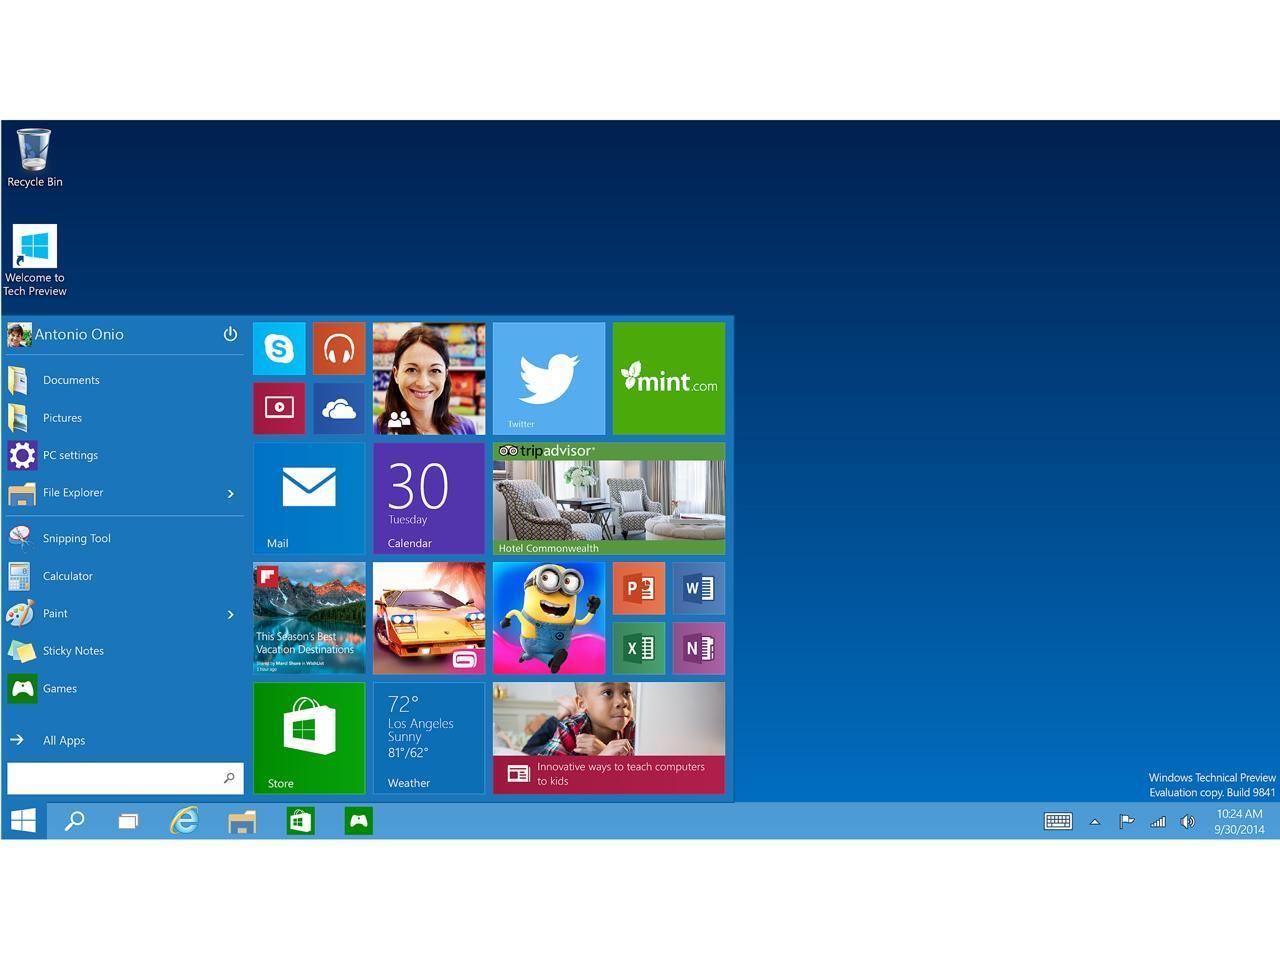Open the Store tile
Image resolution: width=1280 pixels, height=960 pixels.
[309, 737]
